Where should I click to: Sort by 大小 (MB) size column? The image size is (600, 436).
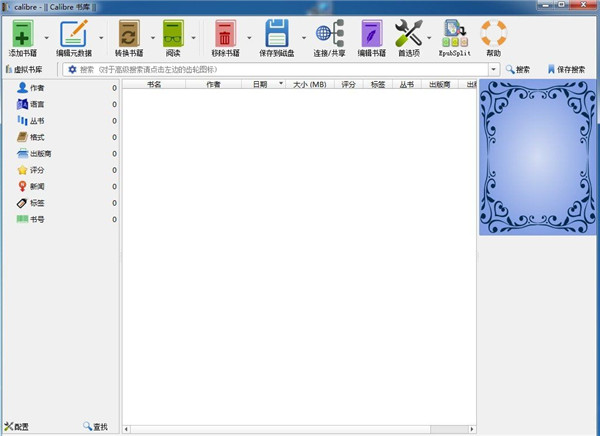pyautogui.click(x=310, y=84)
